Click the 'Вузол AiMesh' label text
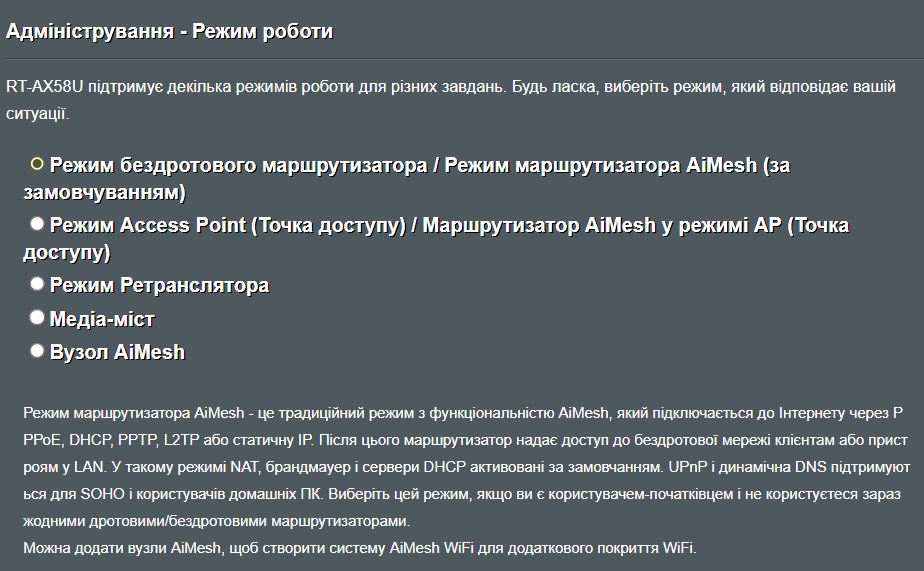 [117, 352]
